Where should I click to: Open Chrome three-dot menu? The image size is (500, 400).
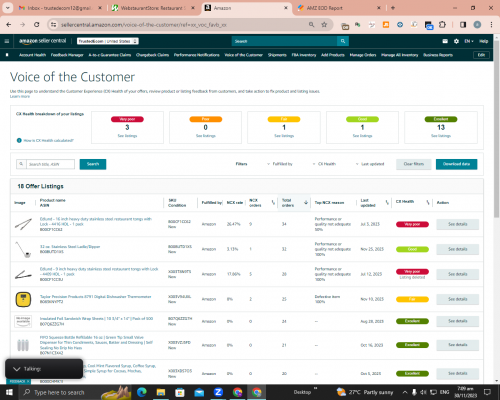491,25
